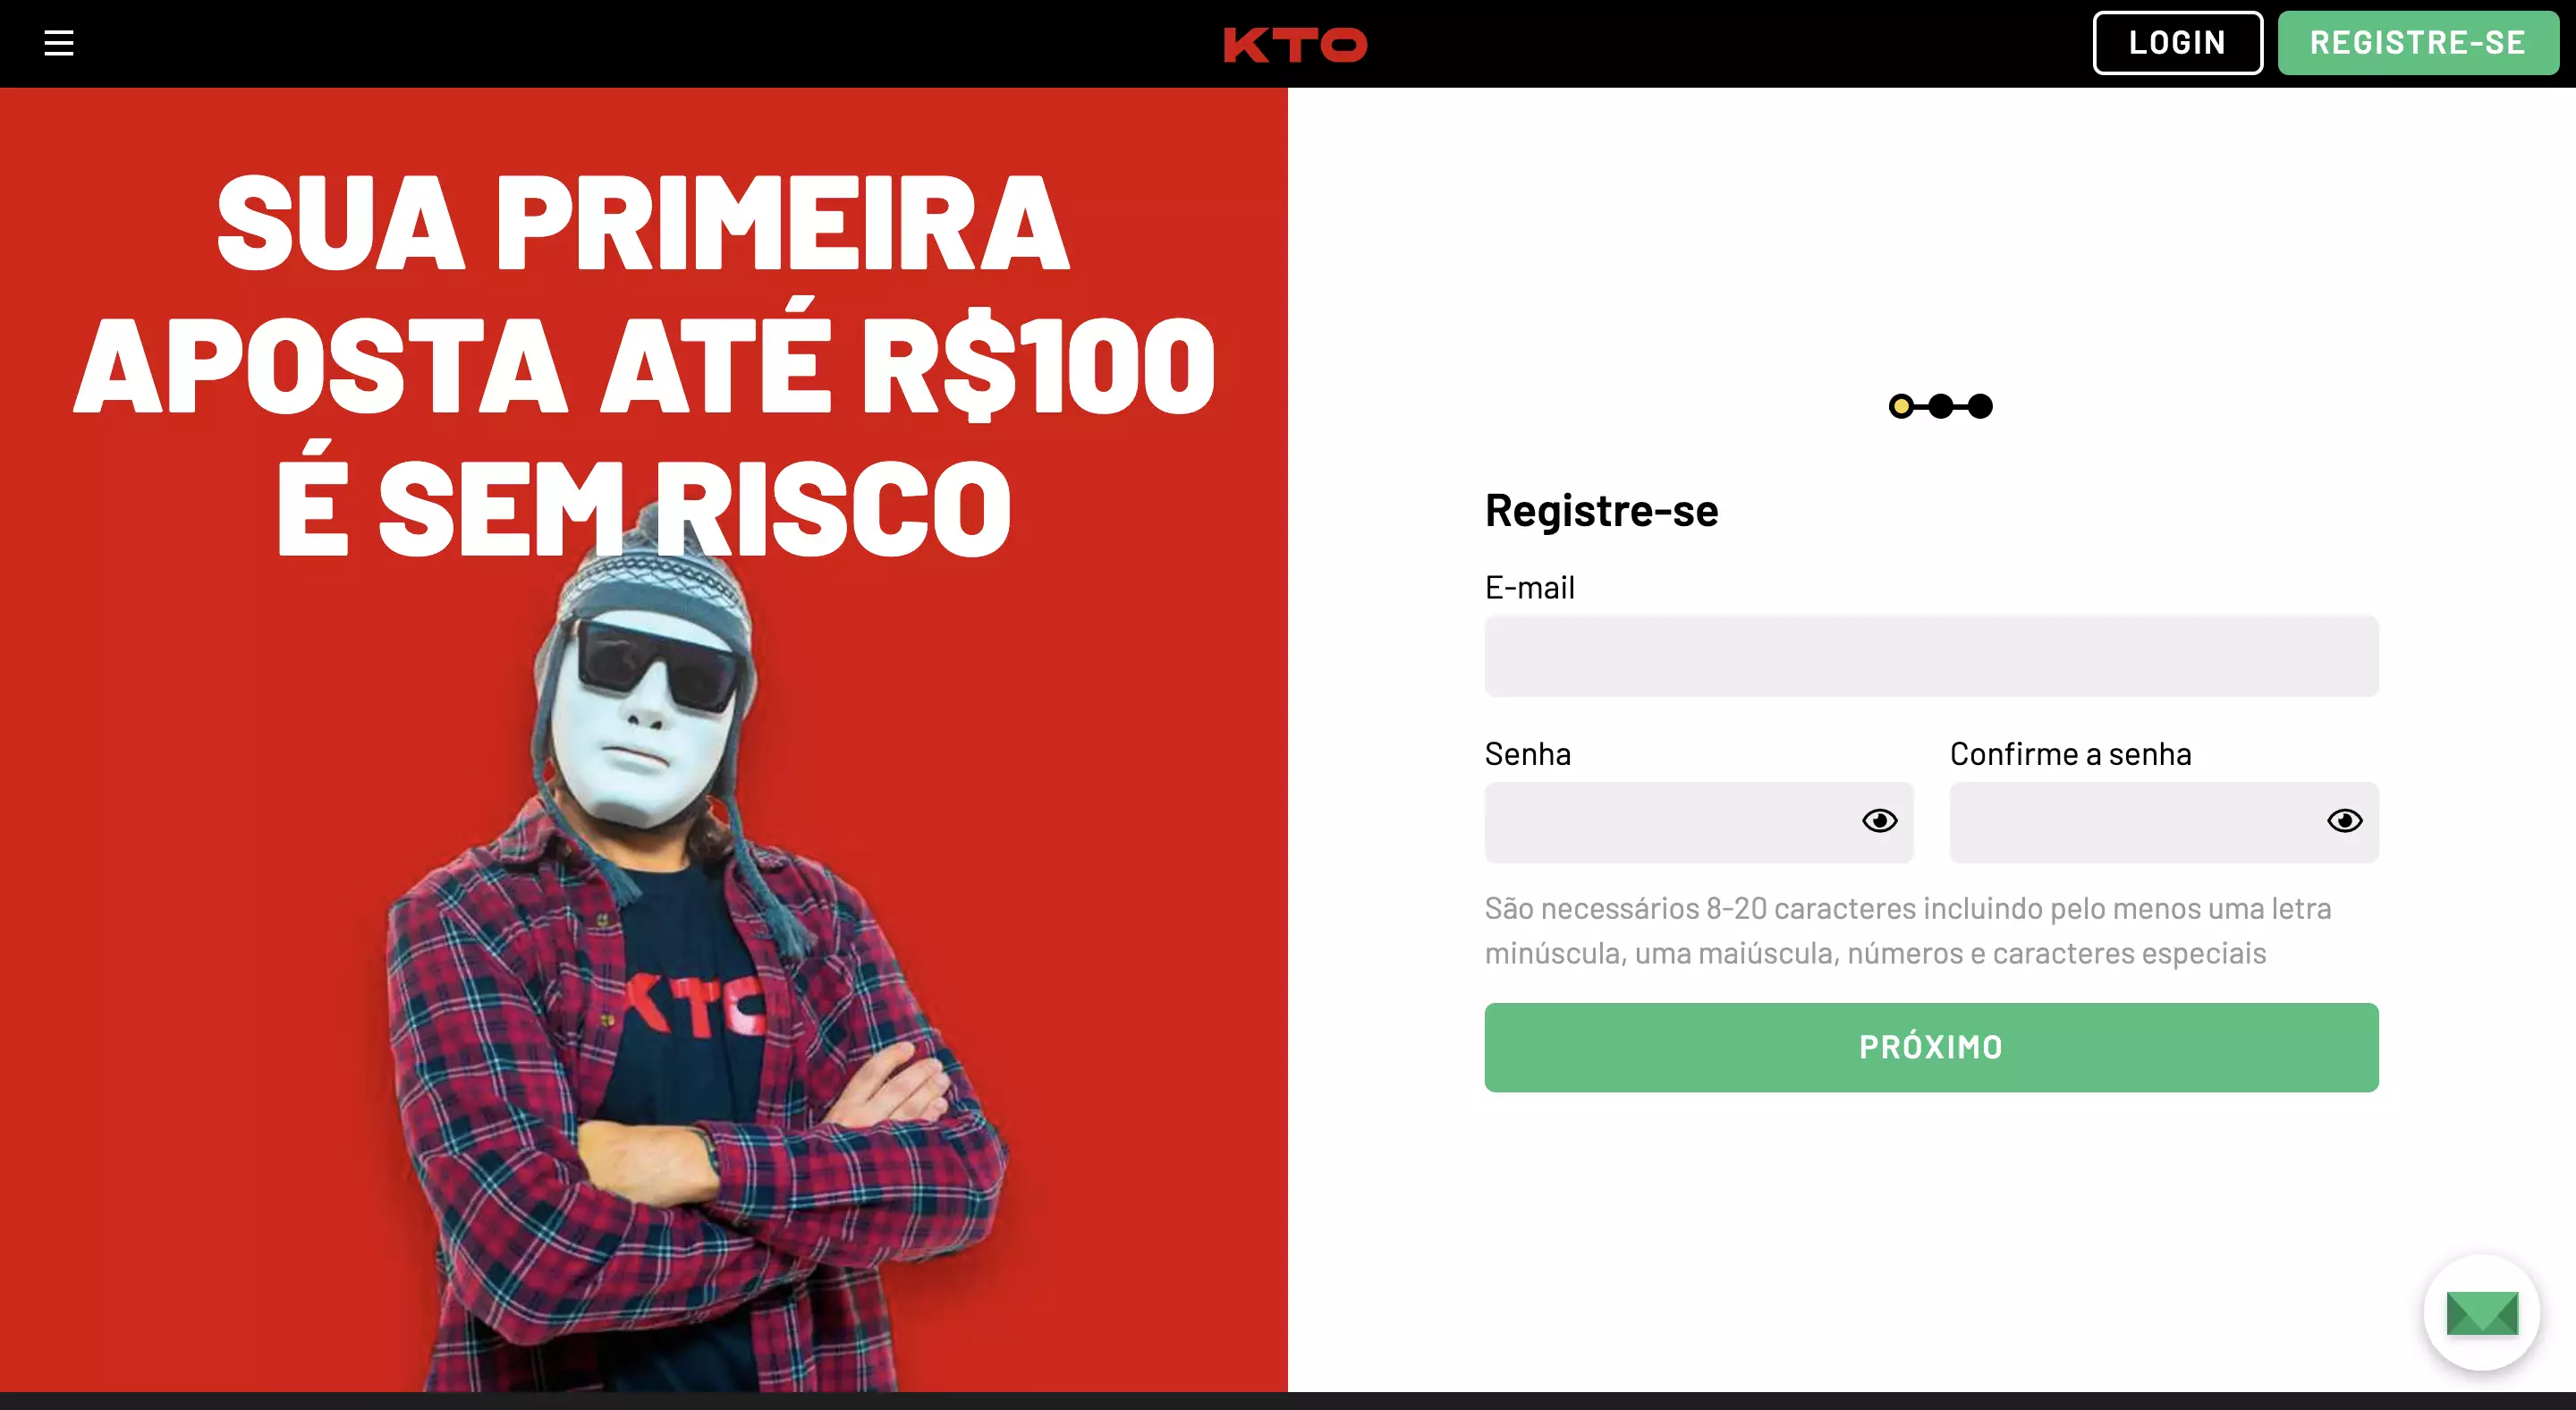This screenshot has width=2576, height=1410.
Task: Select the first yellow step indicator dot
Action: pos(1901,406)
